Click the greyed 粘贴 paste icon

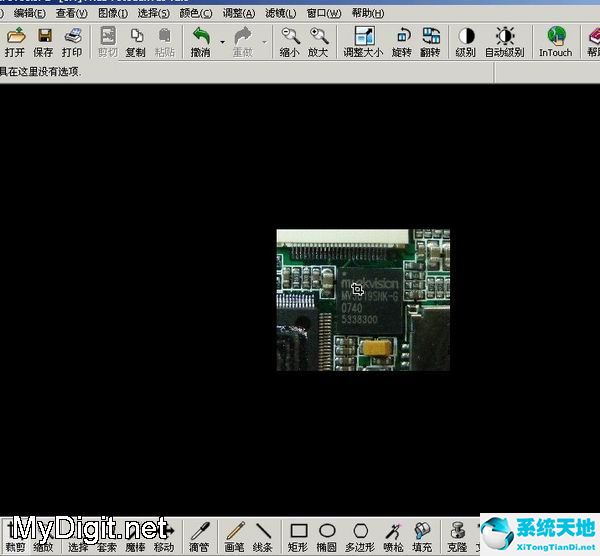[x=165, y=42]
